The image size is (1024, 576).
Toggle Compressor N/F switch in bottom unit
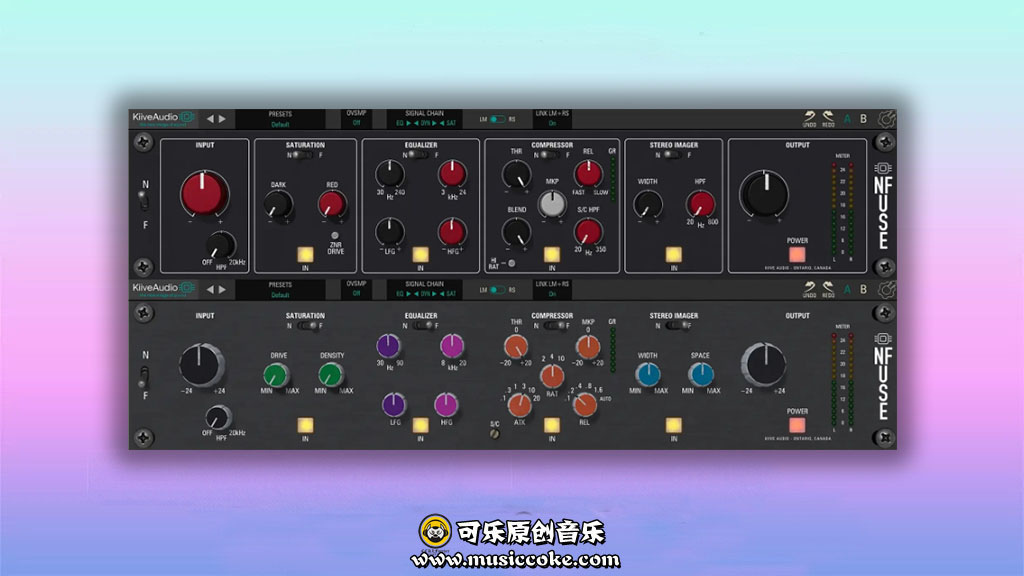coord(554,326)
